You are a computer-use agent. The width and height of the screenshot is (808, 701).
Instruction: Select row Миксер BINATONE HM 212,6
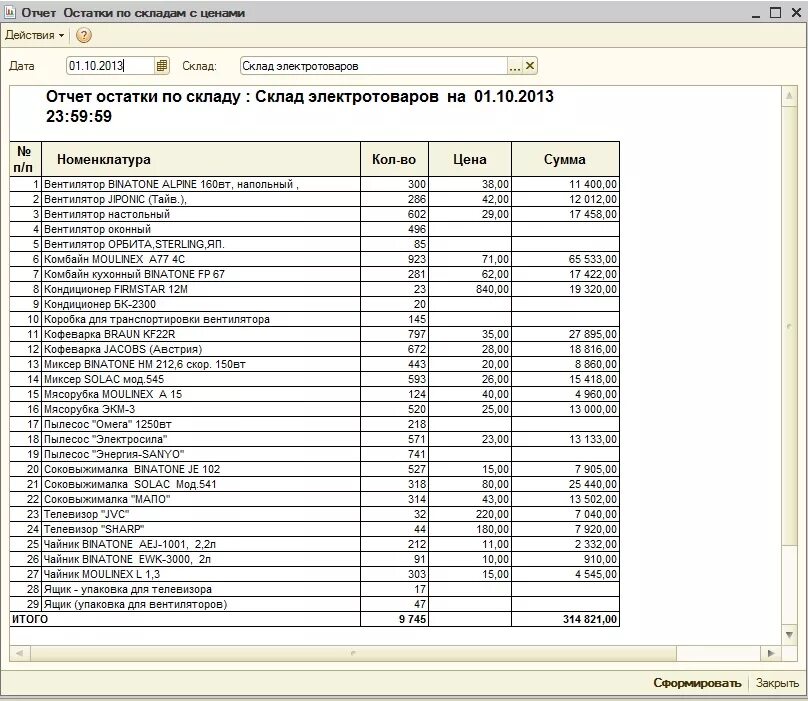click(314, 364)
